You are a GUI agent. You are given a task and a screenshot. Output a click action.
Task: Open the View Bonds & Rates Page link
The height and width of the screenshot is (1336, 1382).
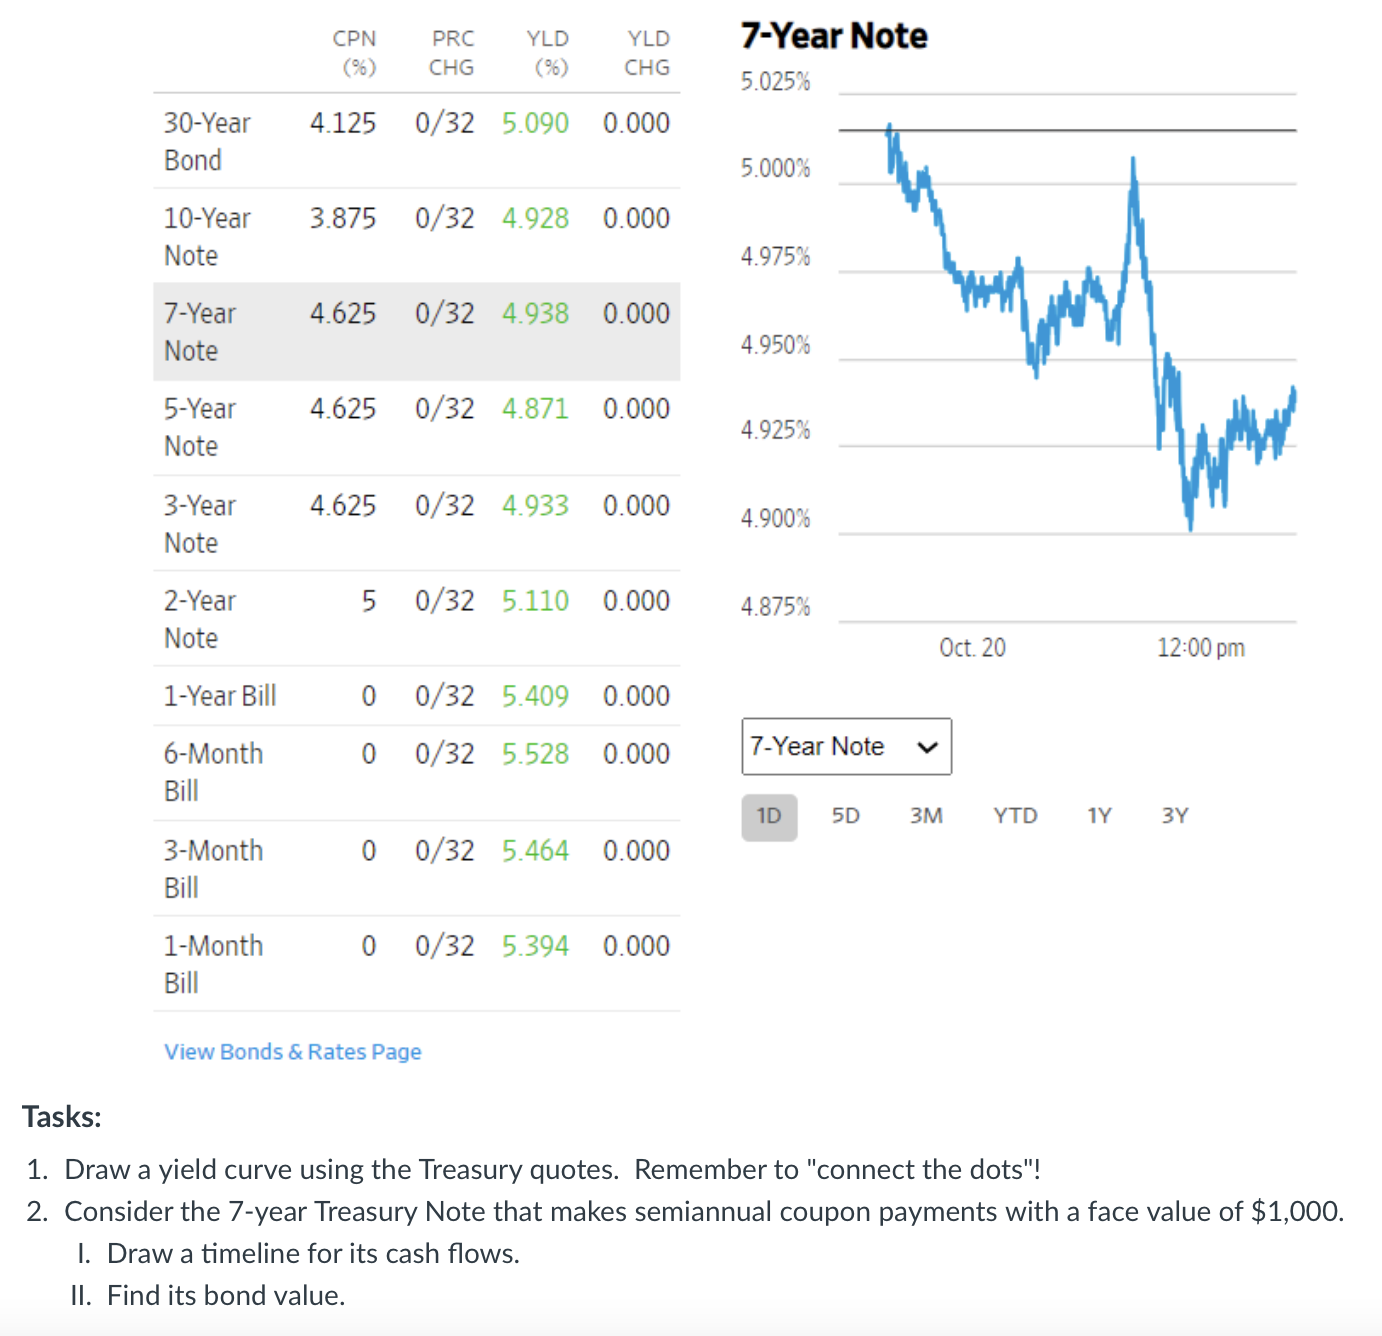292,1051
